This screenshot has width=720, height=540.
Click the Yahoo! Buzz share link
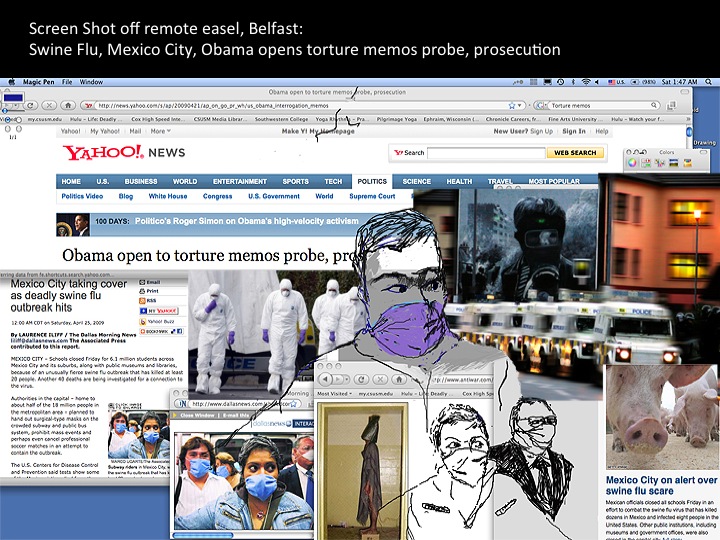[x=157, y=321]
